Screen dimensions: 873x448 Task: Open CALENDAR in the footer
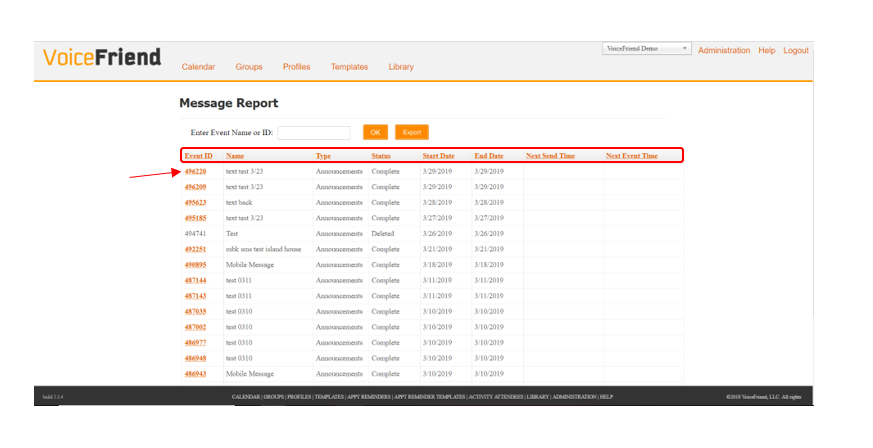[246, 397]
